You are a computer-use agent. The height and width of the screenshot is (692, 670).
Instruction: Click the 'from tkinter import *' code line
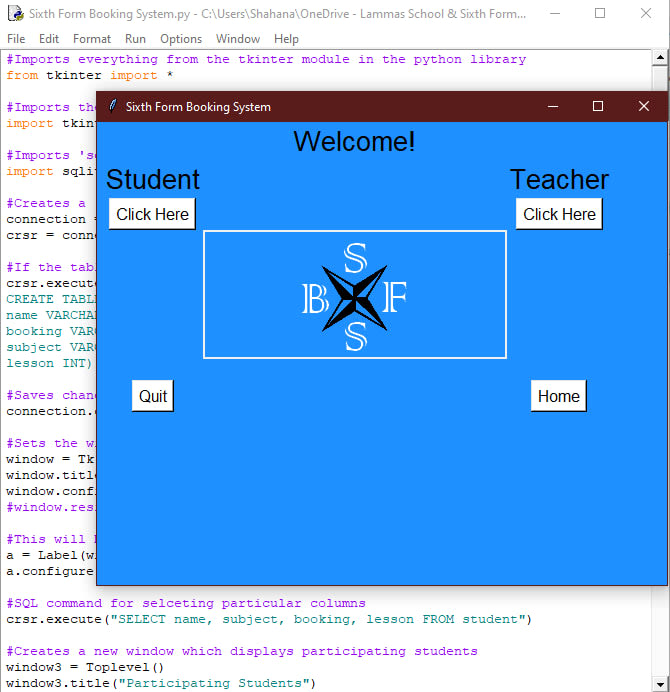tap(90, 75)
